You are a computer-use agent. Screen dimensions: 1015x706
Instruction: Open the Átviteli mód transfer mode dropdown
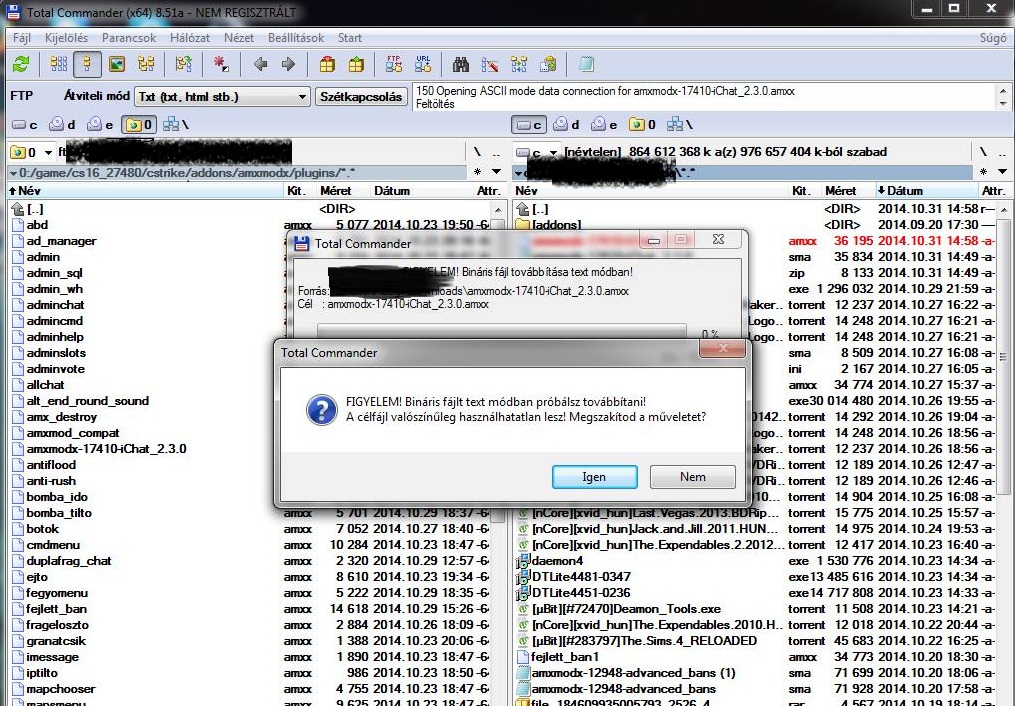click(x=222, y=96)
